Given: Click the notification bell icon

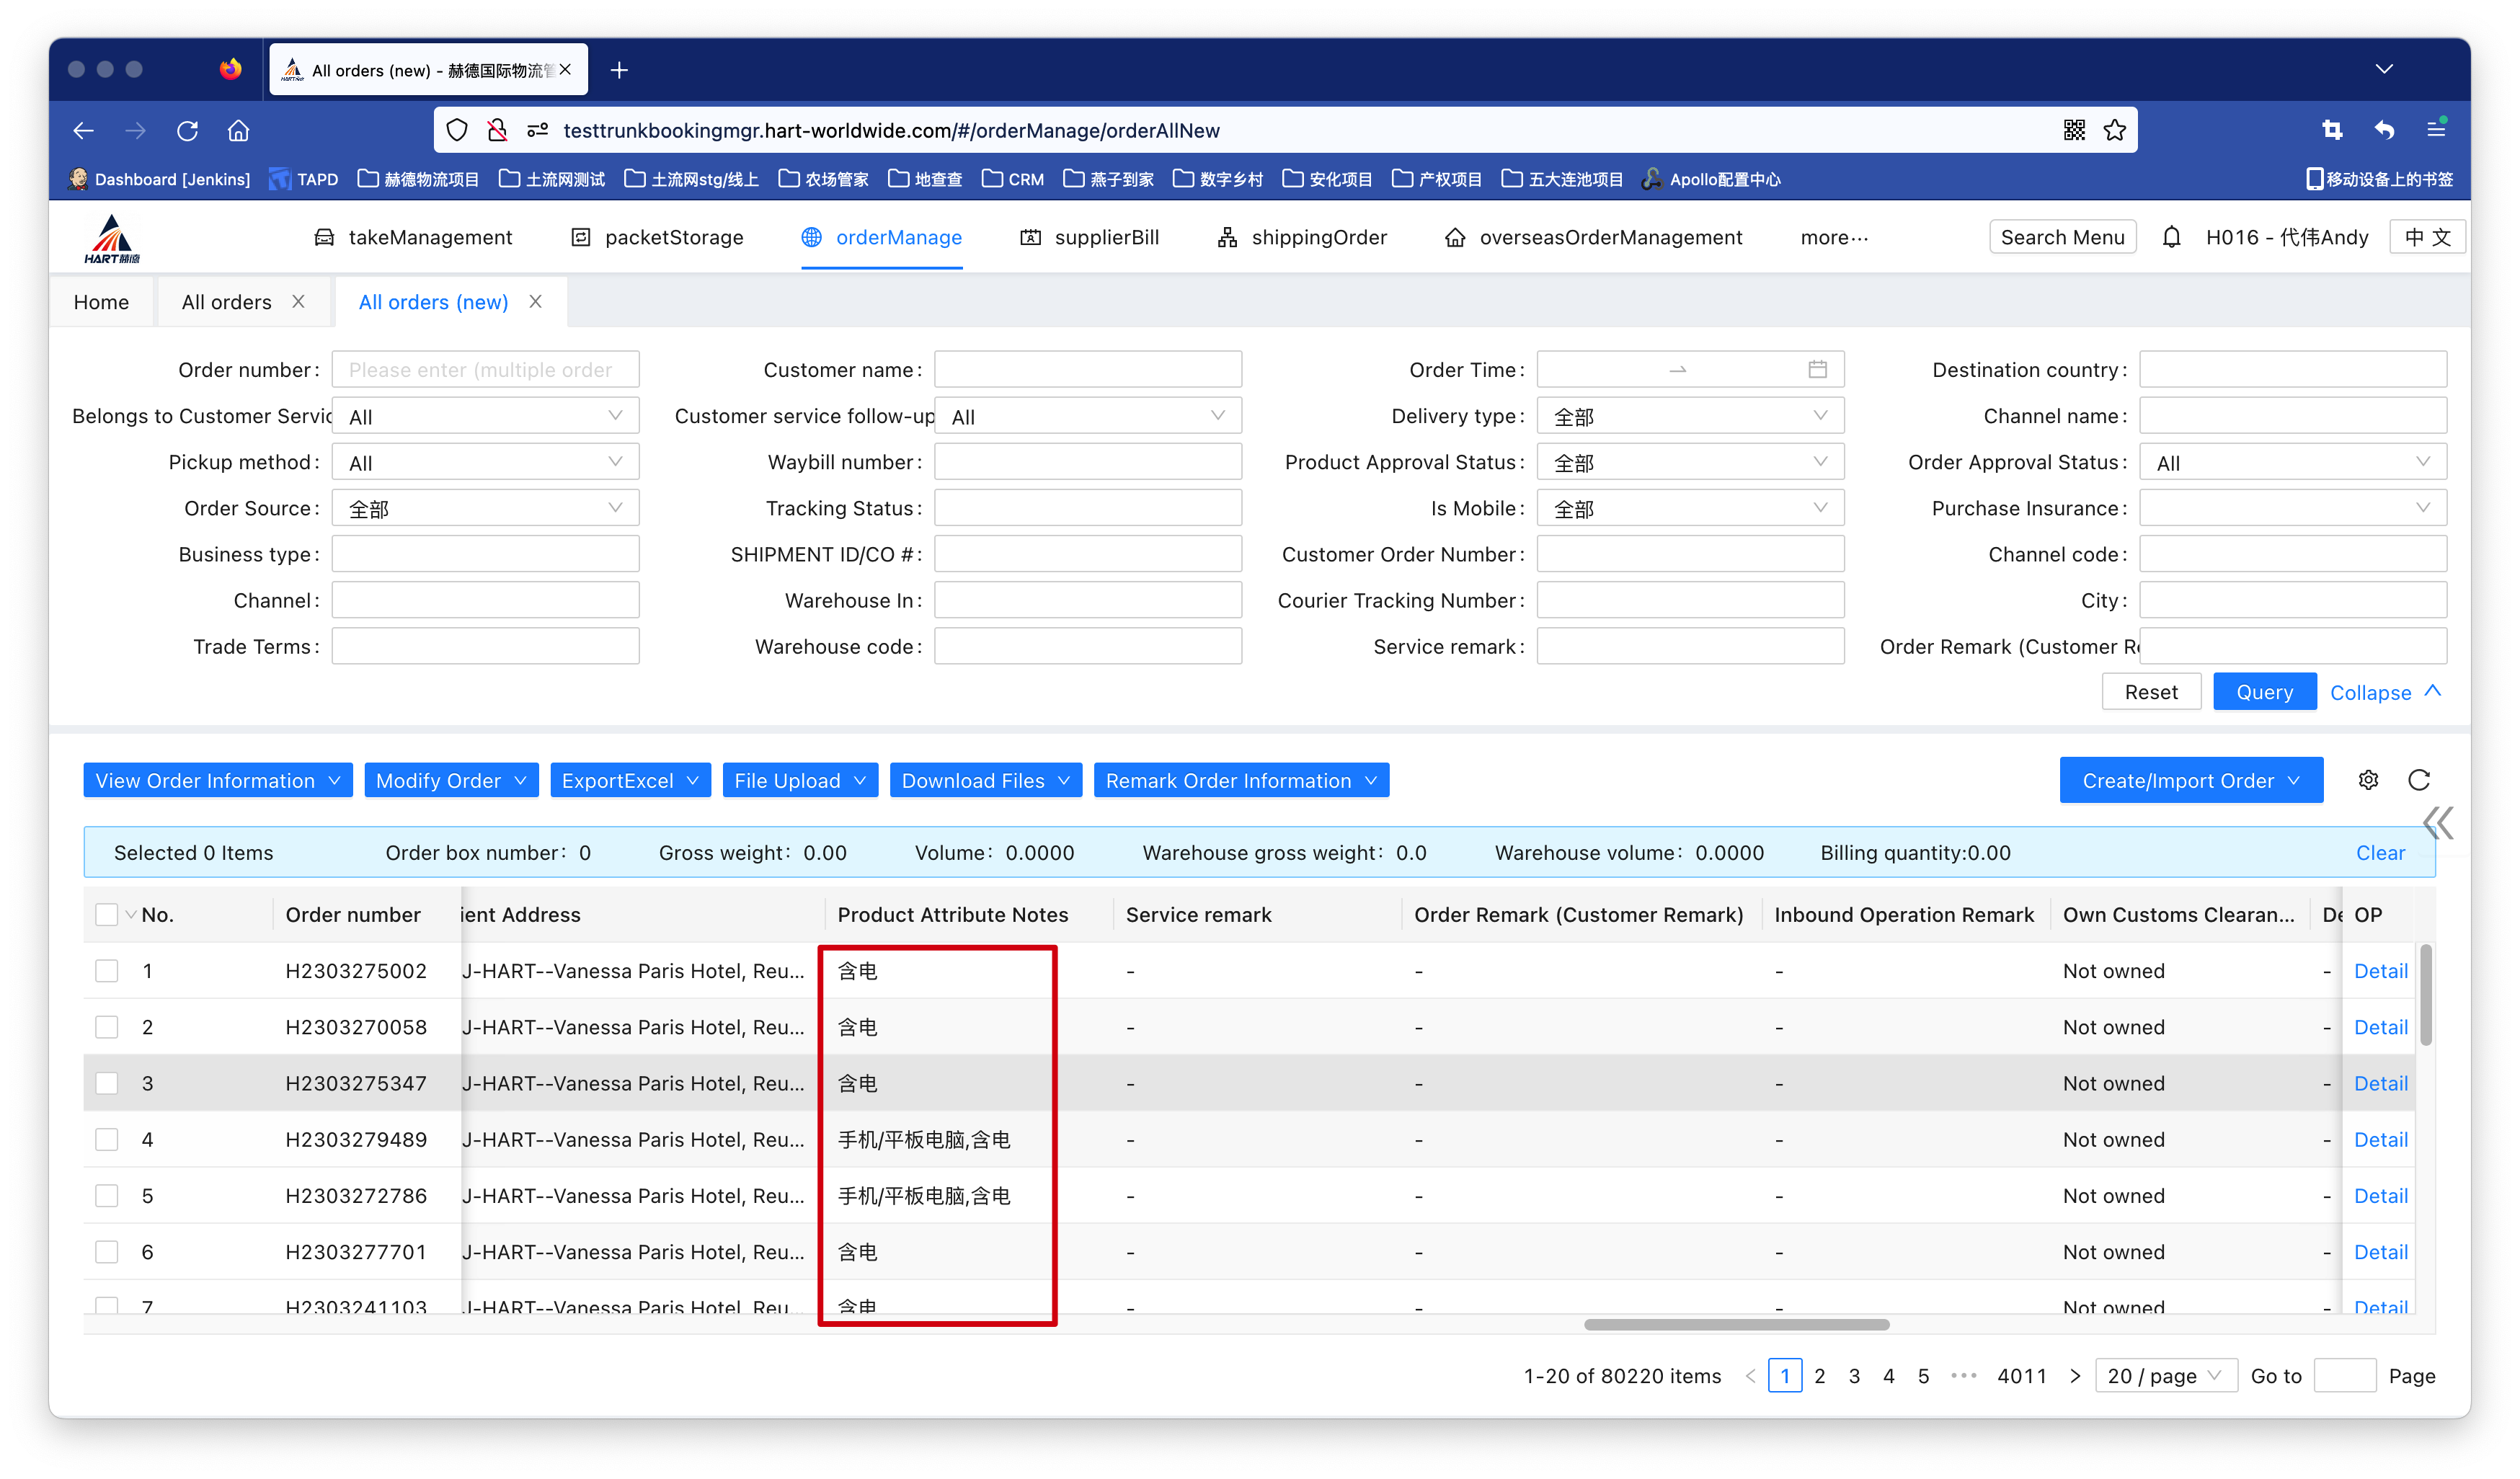Looking at the screenshot, I should tap(2171, 237).
